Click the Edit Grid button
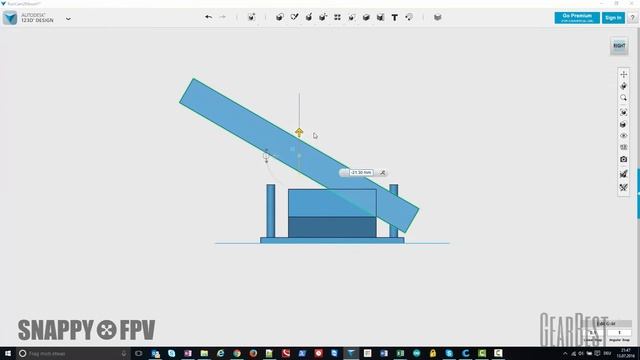 pyautogui.click(x=606, y=323)
